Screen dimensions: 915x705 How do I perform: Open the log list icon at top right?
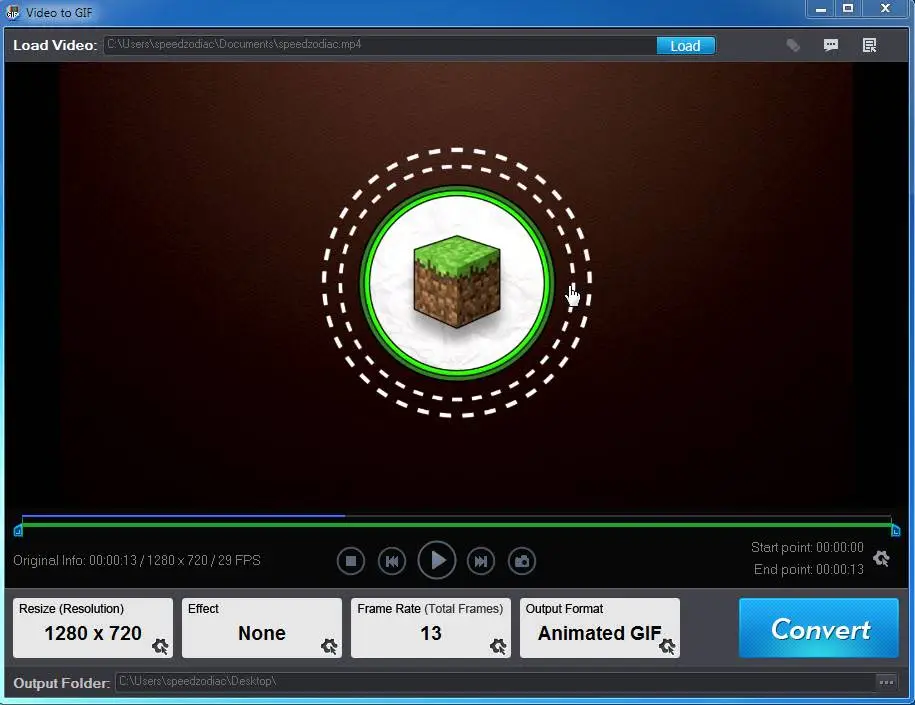(x=869, y=45)
